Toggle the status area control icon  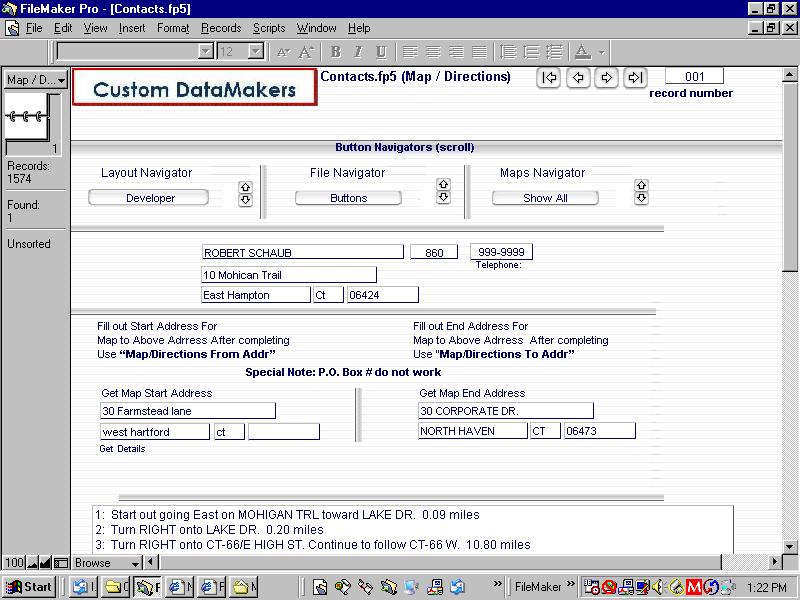click(x=61, y=563)
